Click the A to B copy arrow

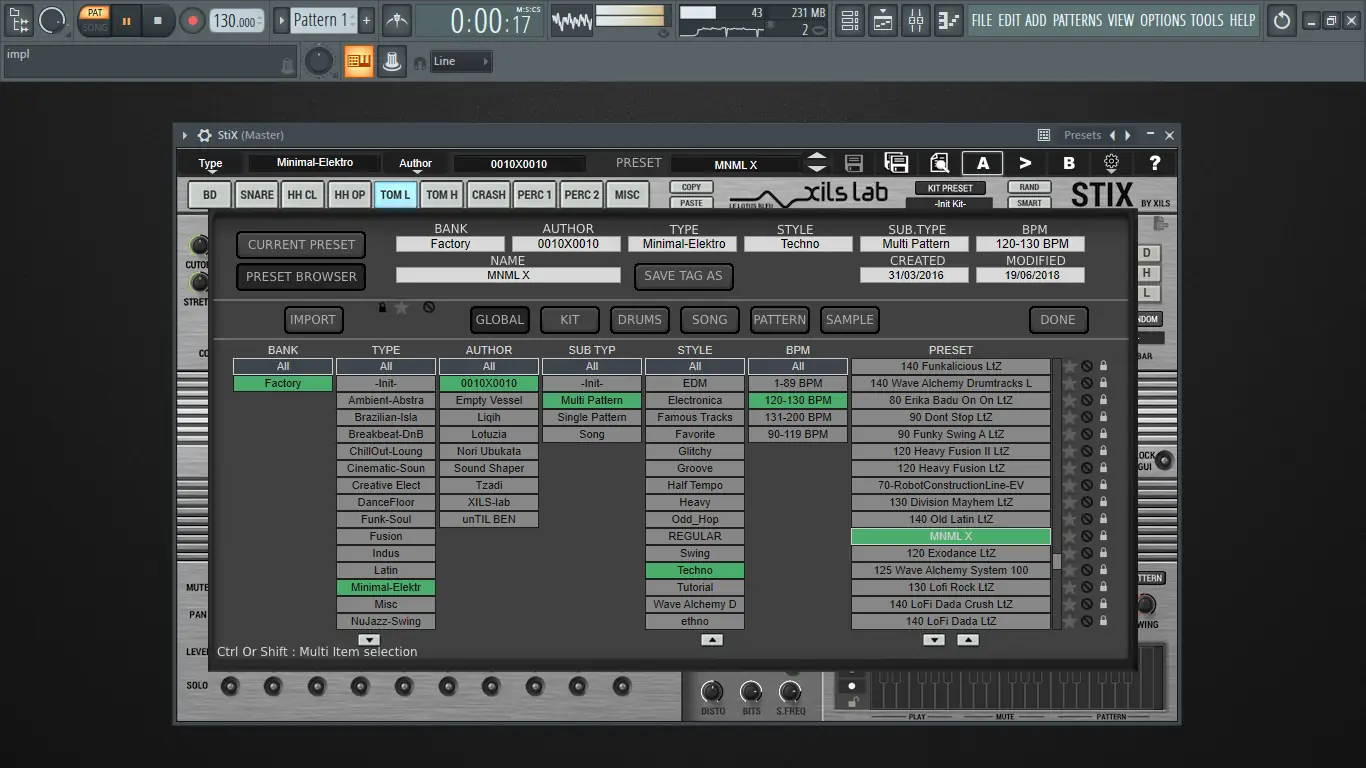(1025, 163)
